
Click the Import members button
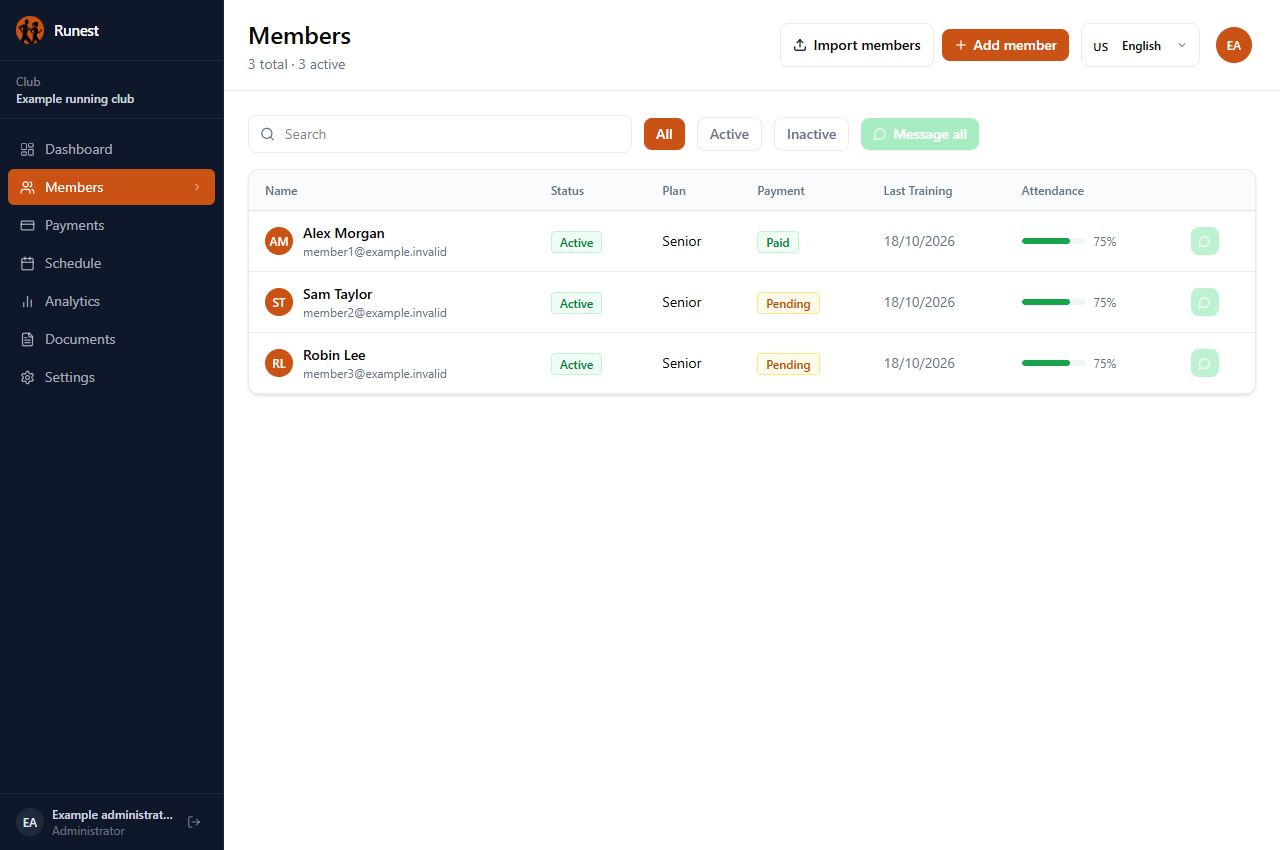[x=857, y=45]
